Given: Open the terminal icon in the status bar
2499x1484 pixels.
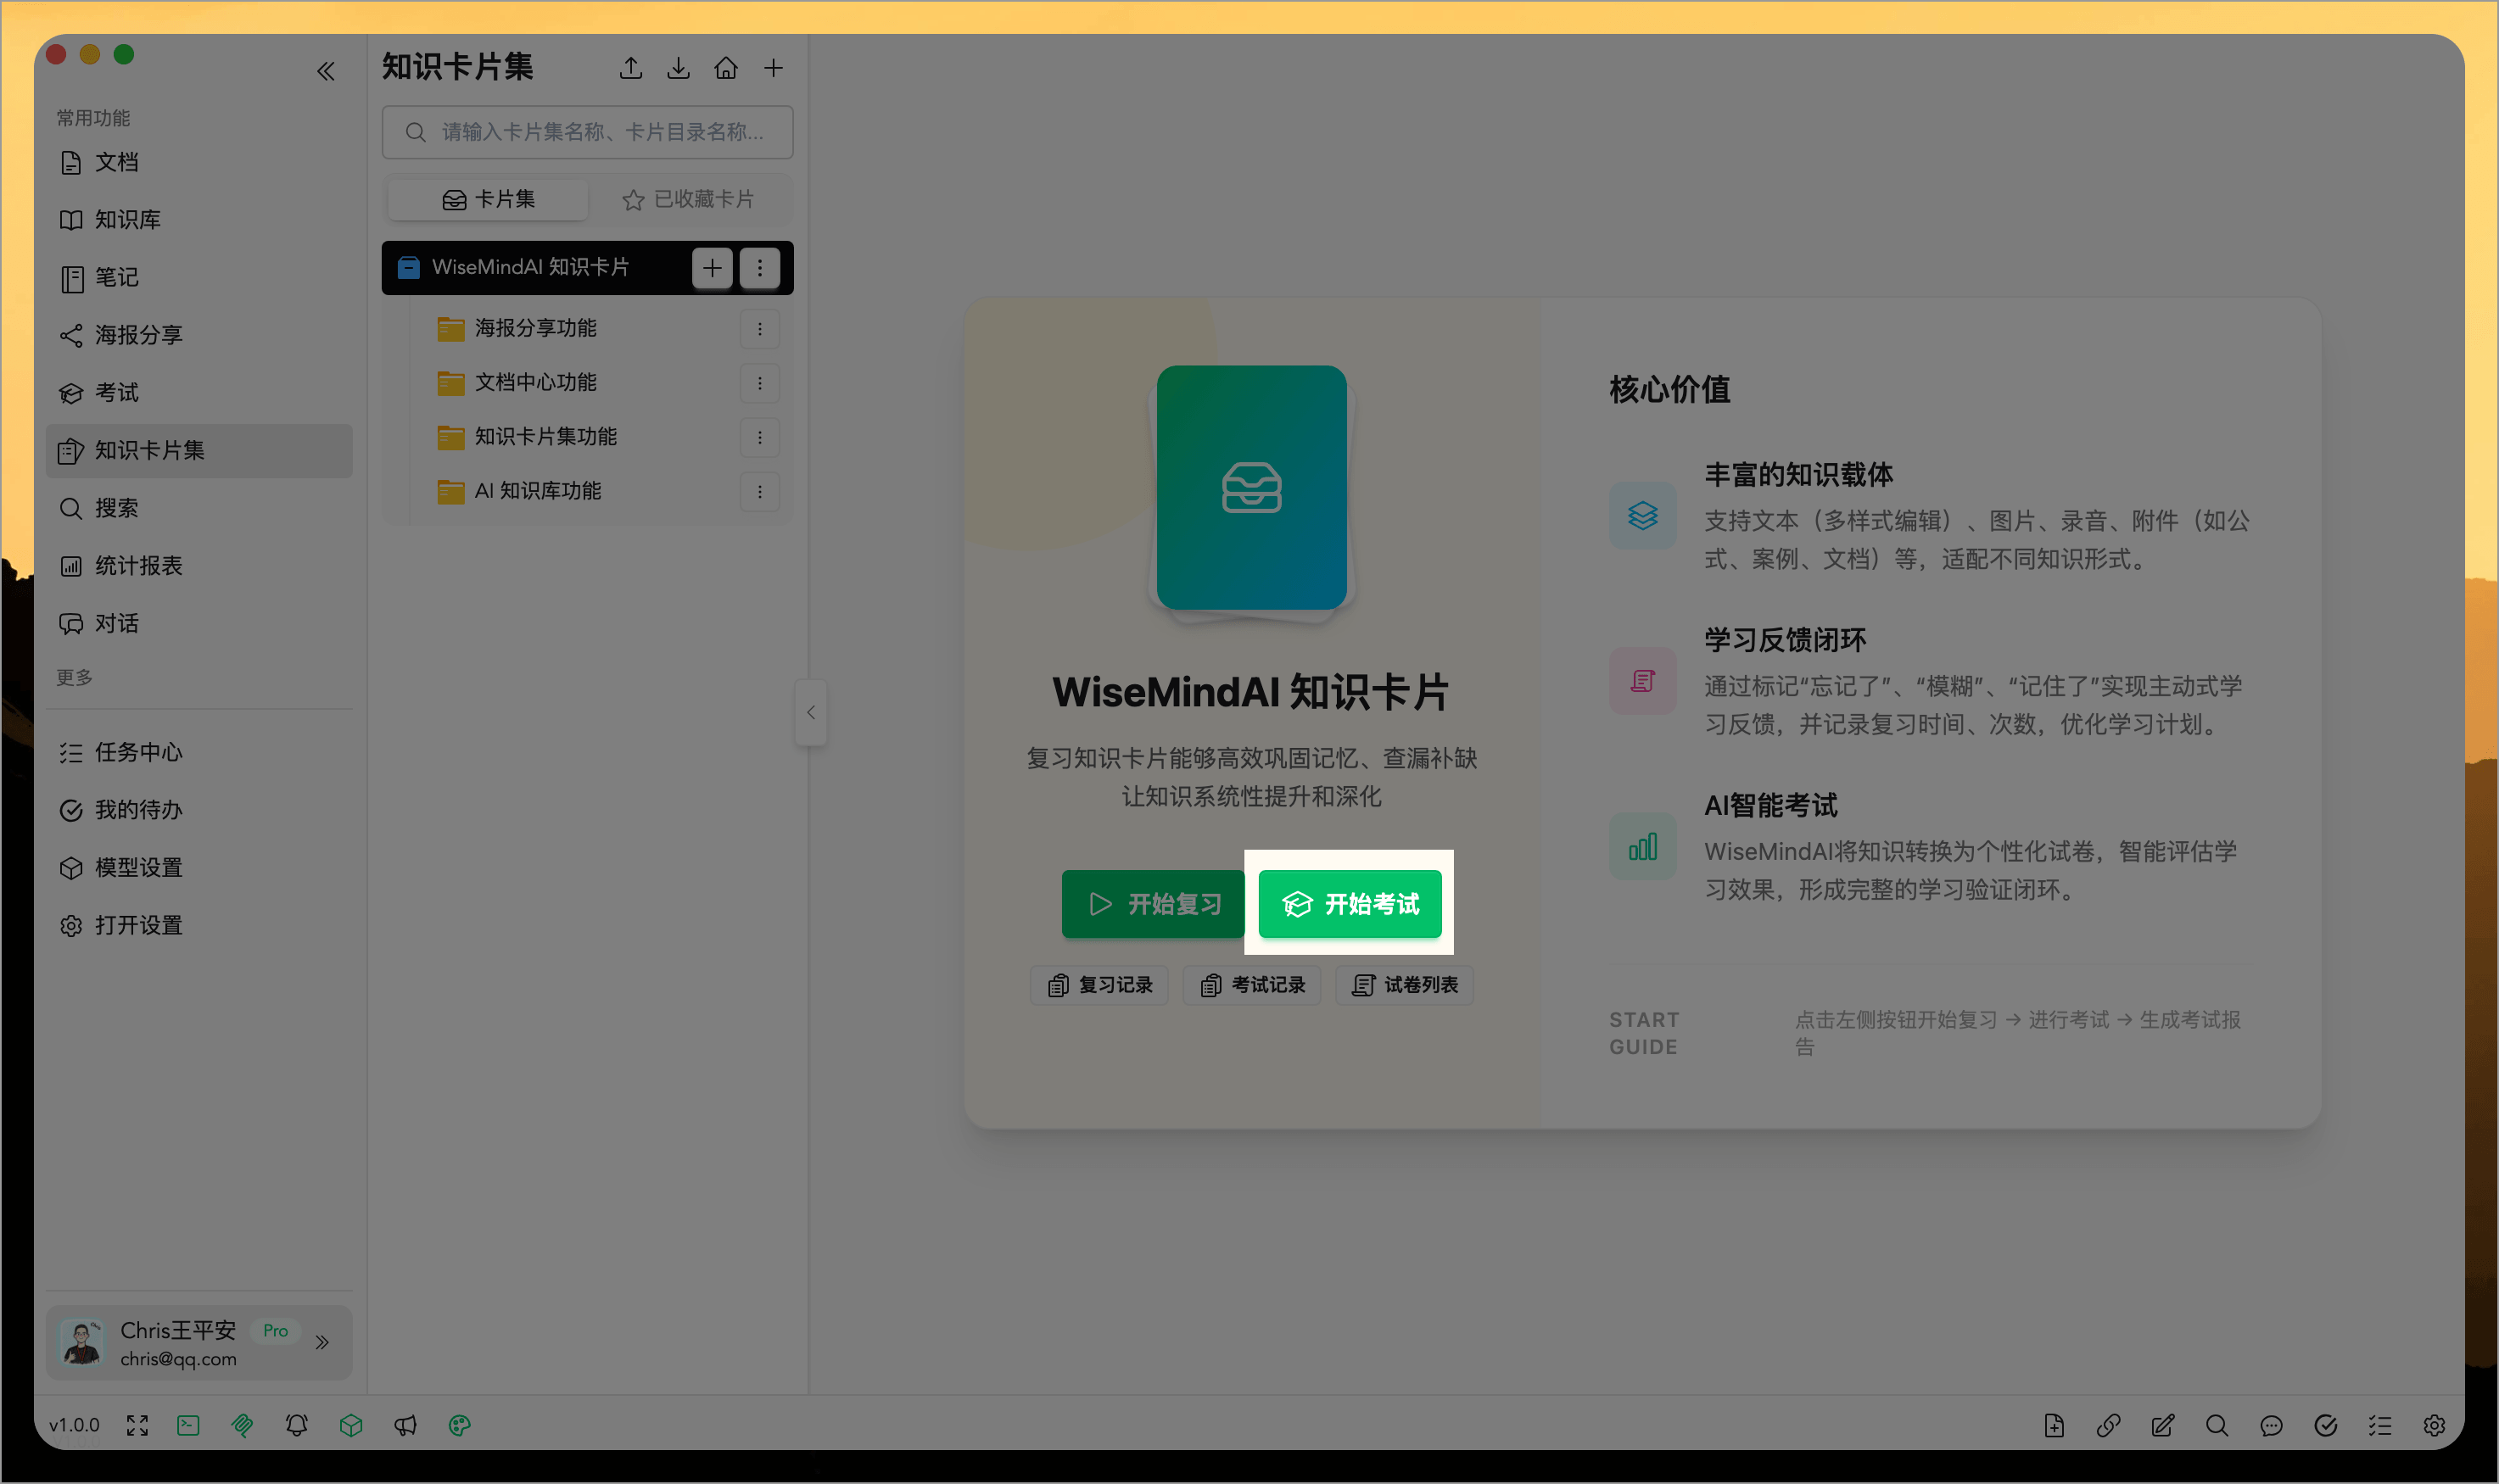Looking at the screenshot, I should coord(188,1425).
